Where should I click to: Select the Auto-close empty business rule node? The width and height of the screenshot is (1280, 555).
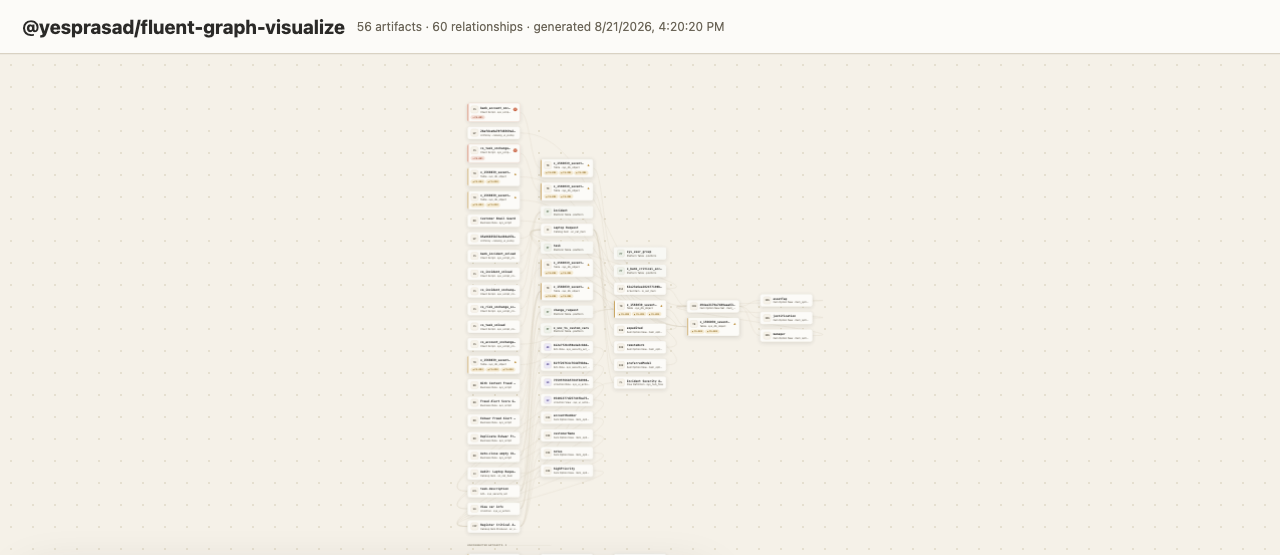click(494, 455)
